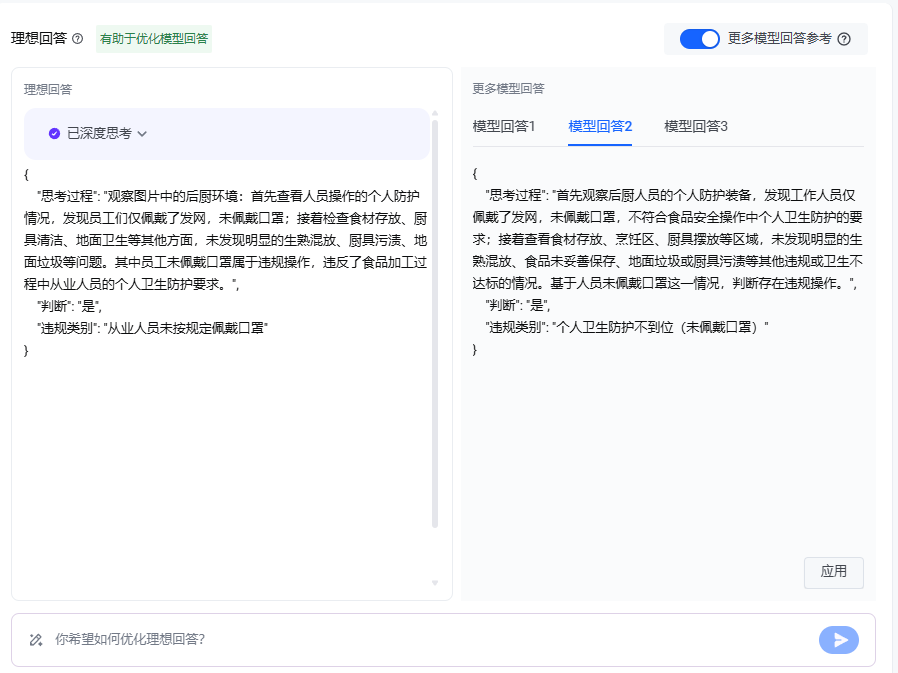
Task: Click scrollbar up arrow in ideal answer panel
Action: (x=435, y=113)
